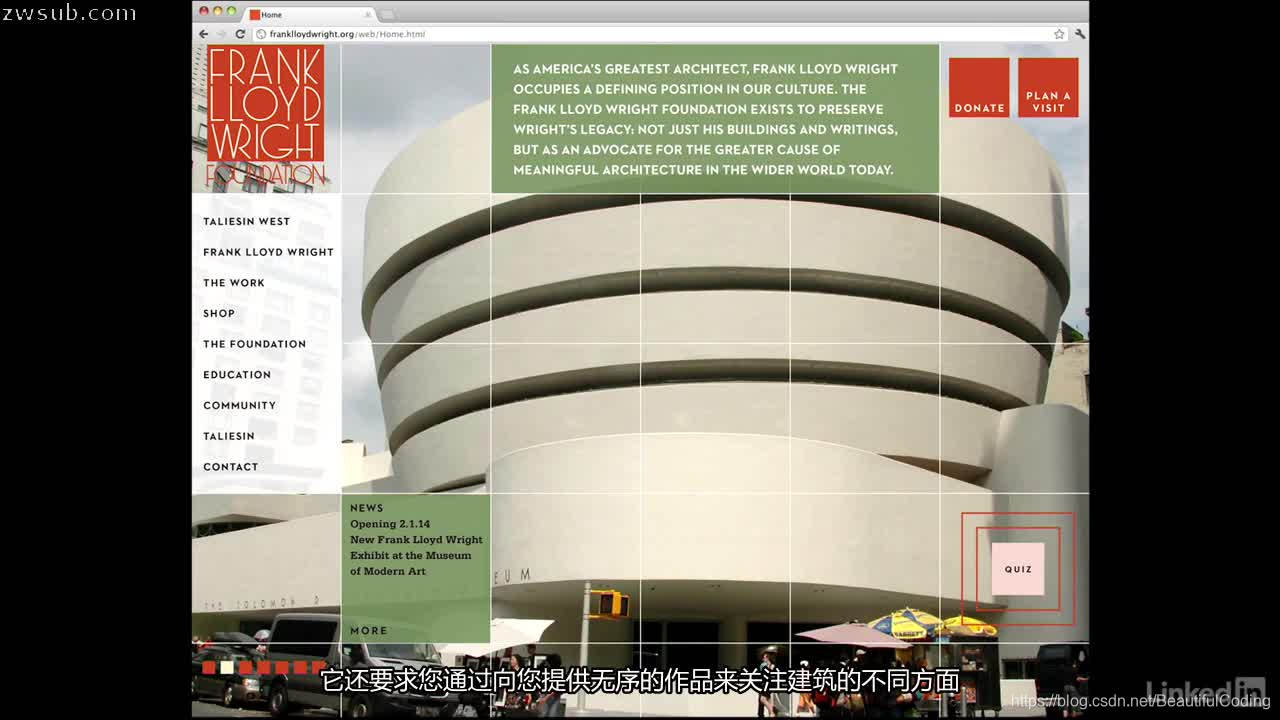
Task: Go back with the browser back arrow
Action: (204, 34)
